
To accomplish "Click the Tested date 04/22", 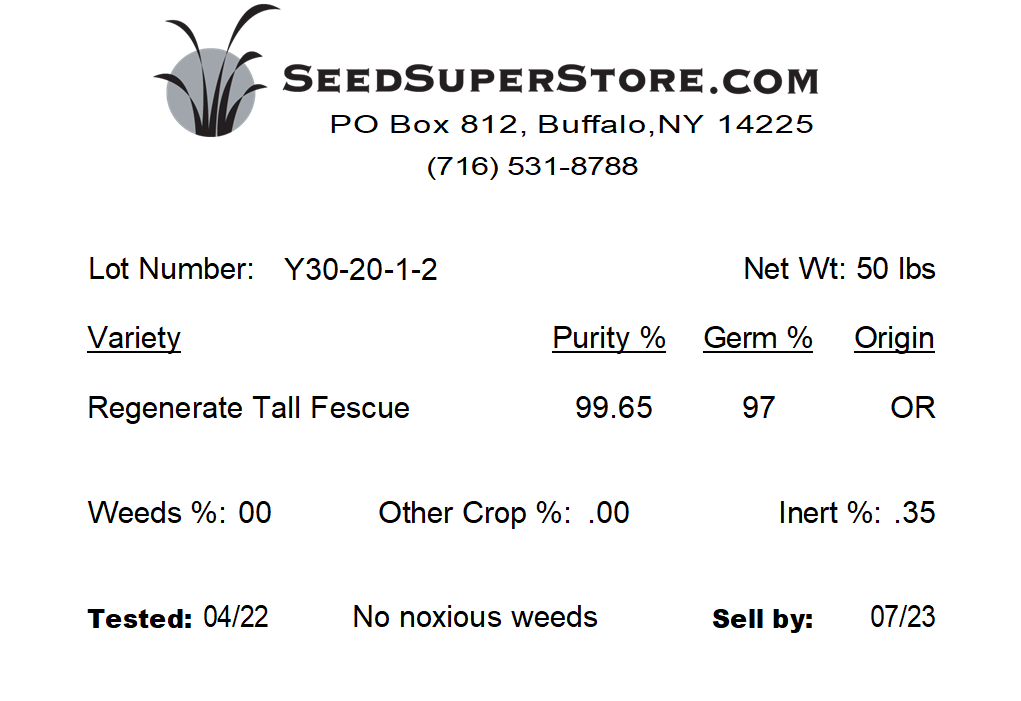I will (236, 617).
